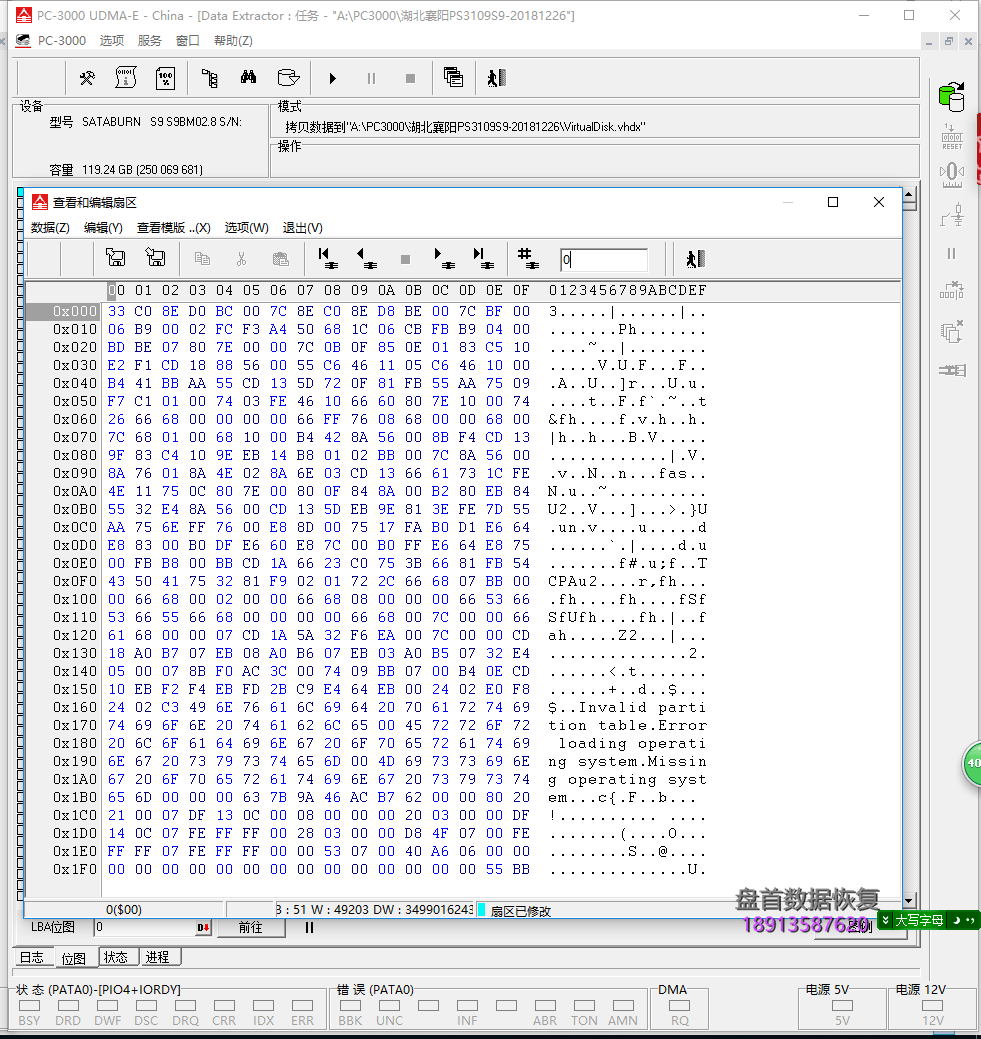The image size is (981, 1039).
Task: Click the side panel pause icon
Action: pyautogui.click(x=952, y=253)
